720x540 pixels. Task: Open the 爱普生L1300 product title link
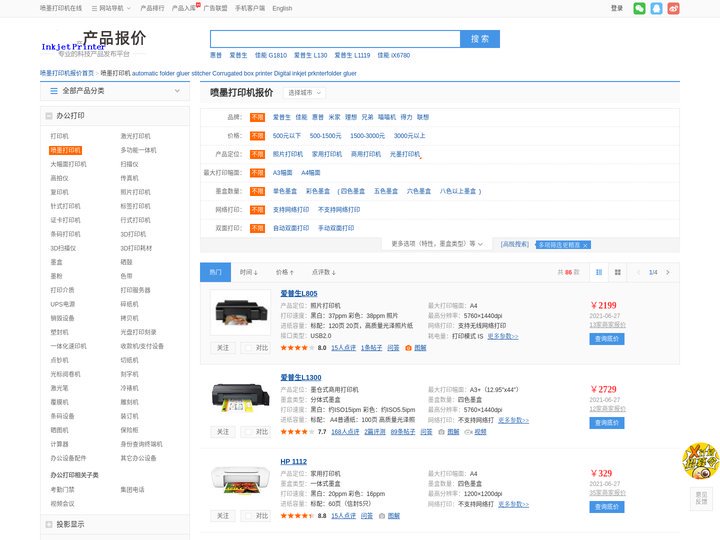click(x=301, y=377)
